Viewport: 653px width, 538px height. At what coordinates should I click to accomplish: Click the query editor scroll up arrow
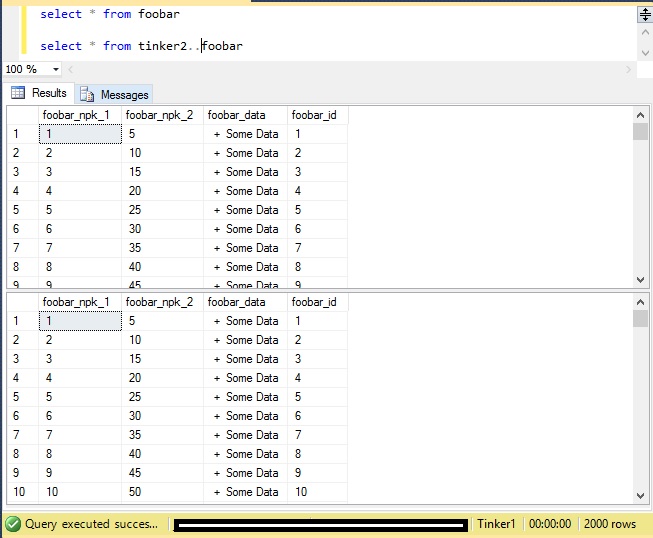tap(645, 32)
